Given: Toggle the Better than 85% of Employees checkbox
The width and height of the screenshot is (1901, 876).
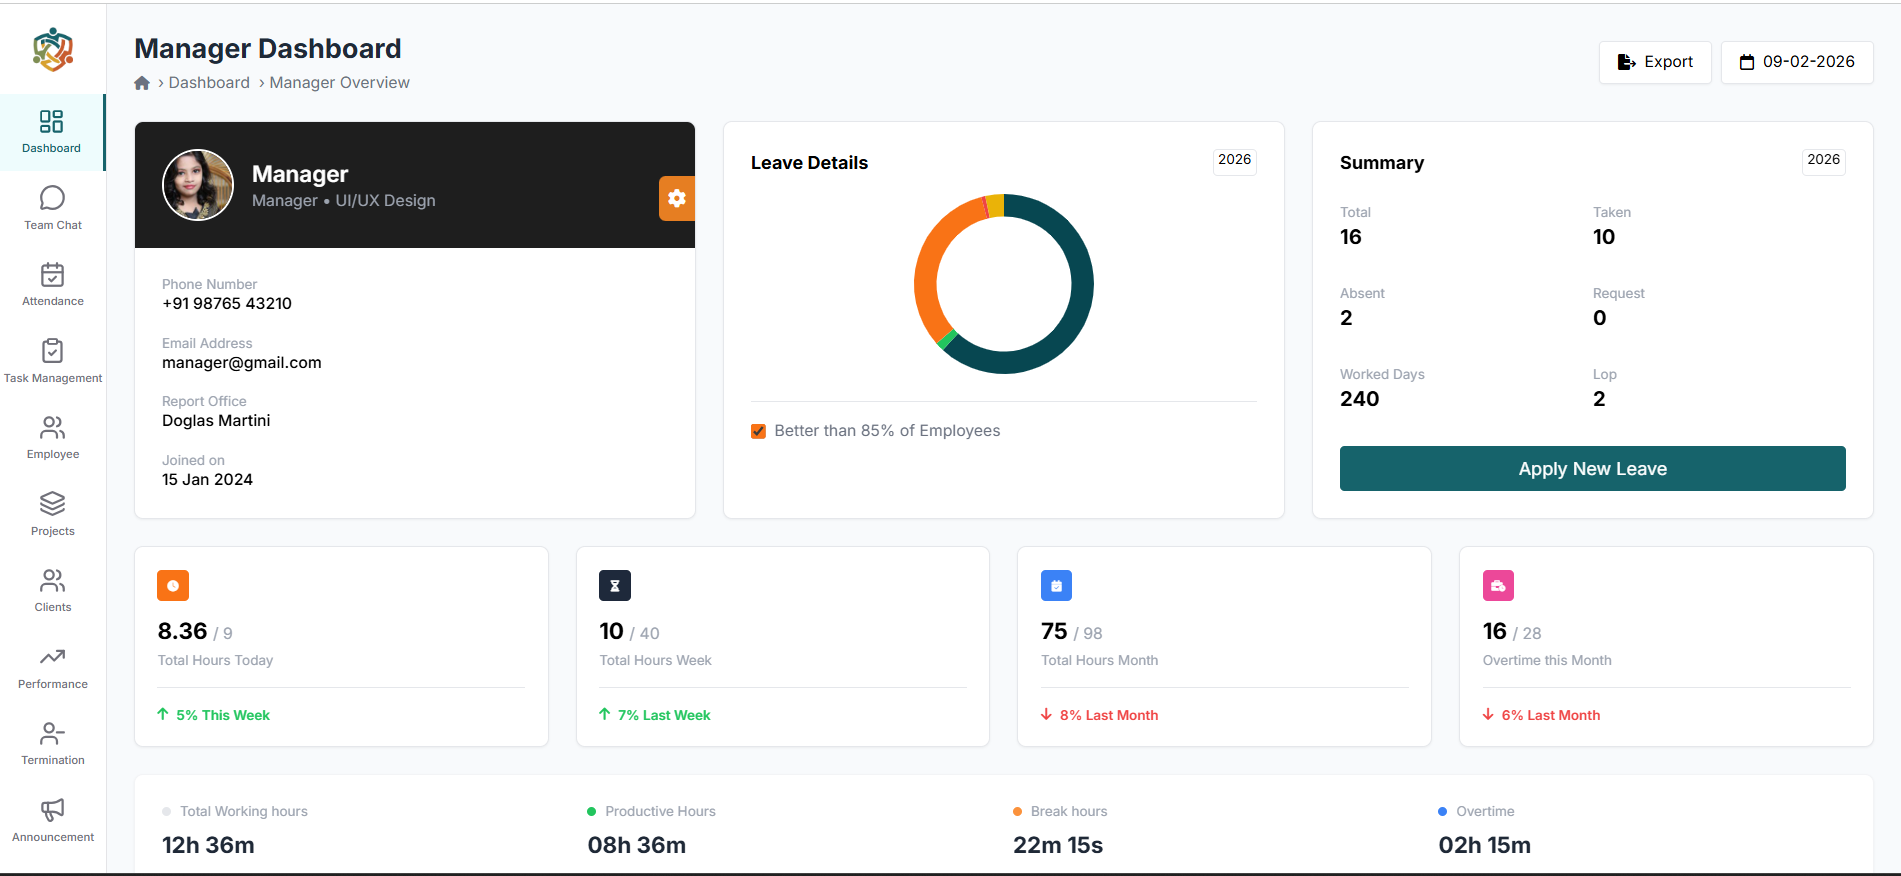Looking at the screenshot, I should (758, 431).
